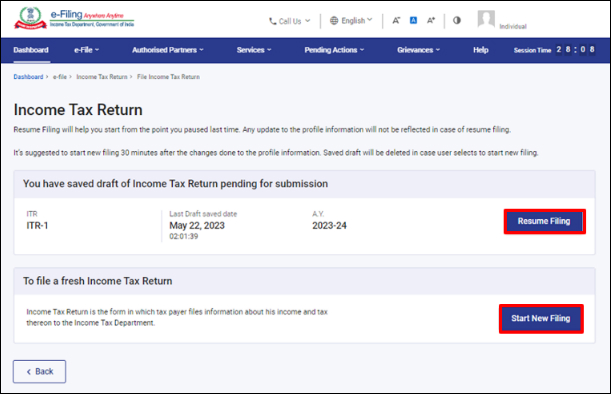Image resolution: width=611 pixels, height=394 pixels.
Task: Reset to default font size A icon
Action: click(413, 20)
